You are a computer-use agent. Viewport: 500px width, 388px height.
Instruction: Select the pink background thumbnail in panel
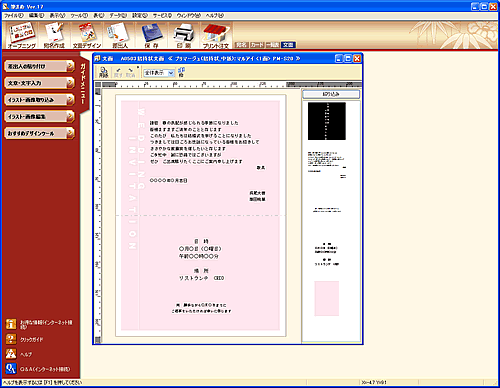(x=327, y=298)
